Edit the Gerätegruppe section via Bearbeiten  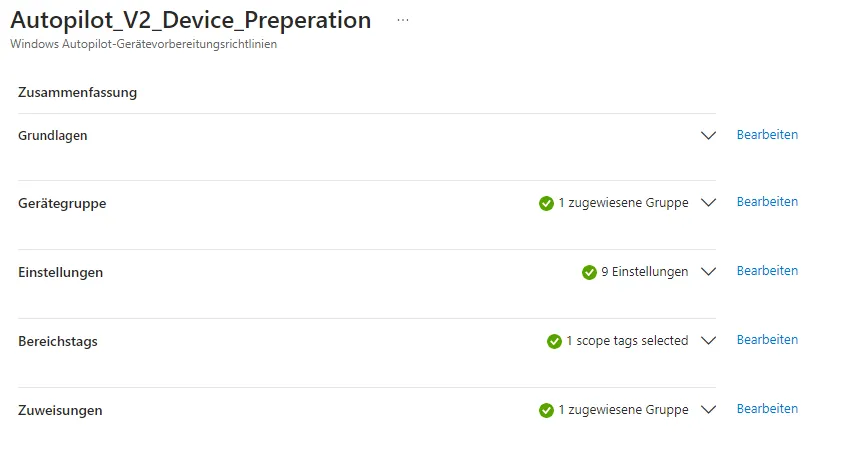[767, 202]
